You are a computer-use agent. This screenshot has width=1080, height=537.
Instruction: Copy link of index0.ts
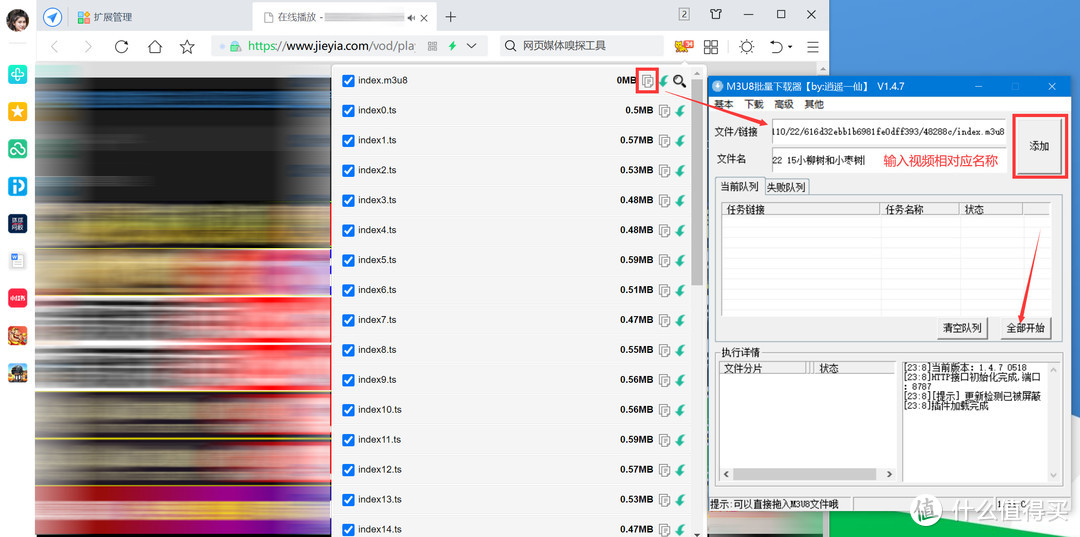[x=664, y=111]
